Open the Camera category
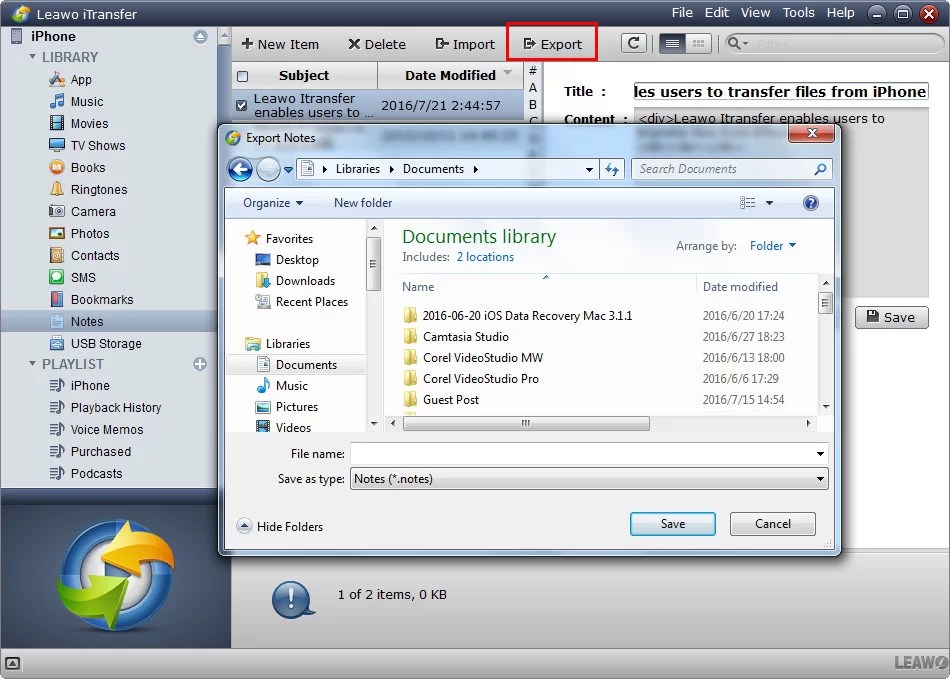The height and width of the screenshot is (679, 950). 93,211
